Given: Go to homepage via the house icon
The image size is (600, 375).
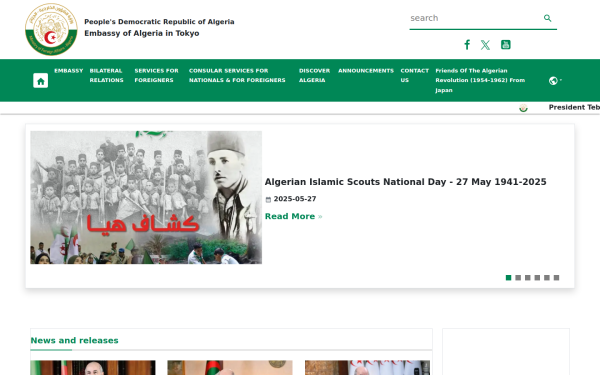Looking at the screenshot, I should (x=41, y=80).
